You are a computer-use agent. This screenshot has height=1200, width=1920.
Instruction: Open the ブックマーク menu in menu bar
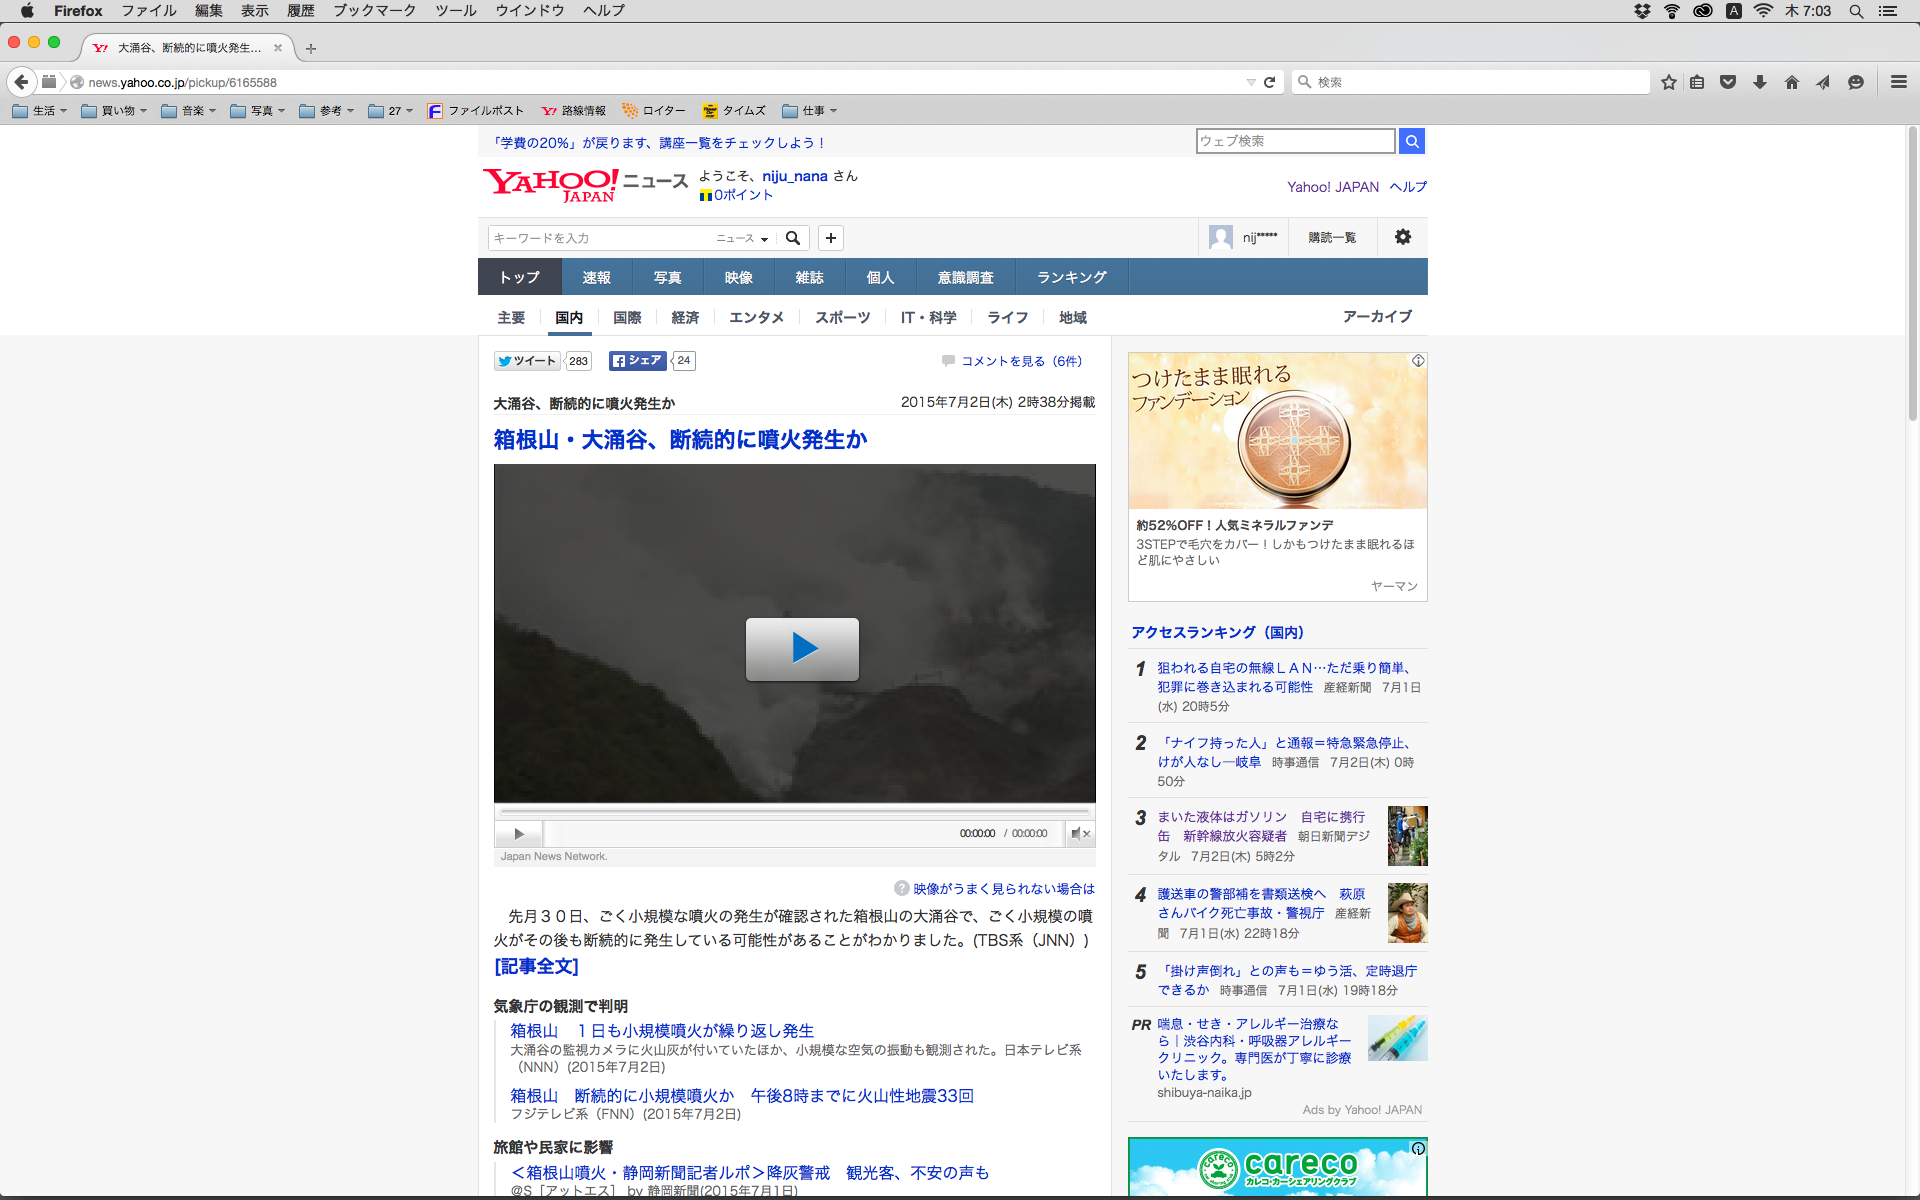click(374, 11)
